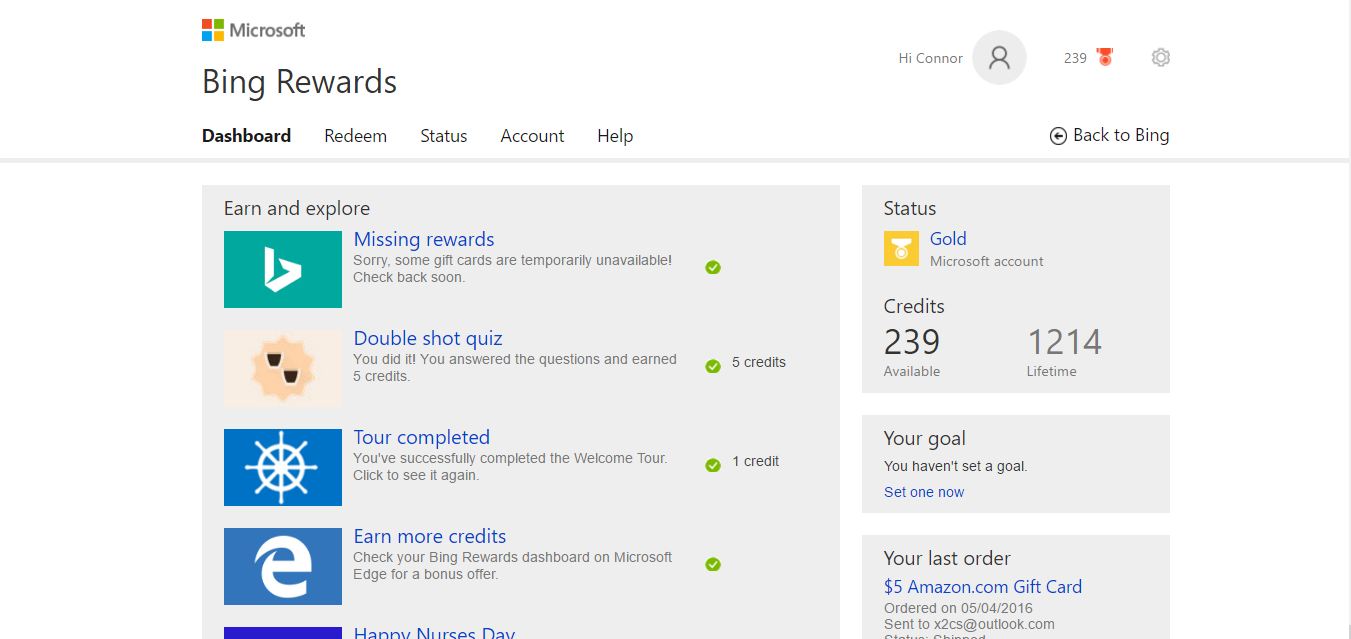Open the Missing rewards link
This screenshot has width=1351, height=639.
(423, 239)
